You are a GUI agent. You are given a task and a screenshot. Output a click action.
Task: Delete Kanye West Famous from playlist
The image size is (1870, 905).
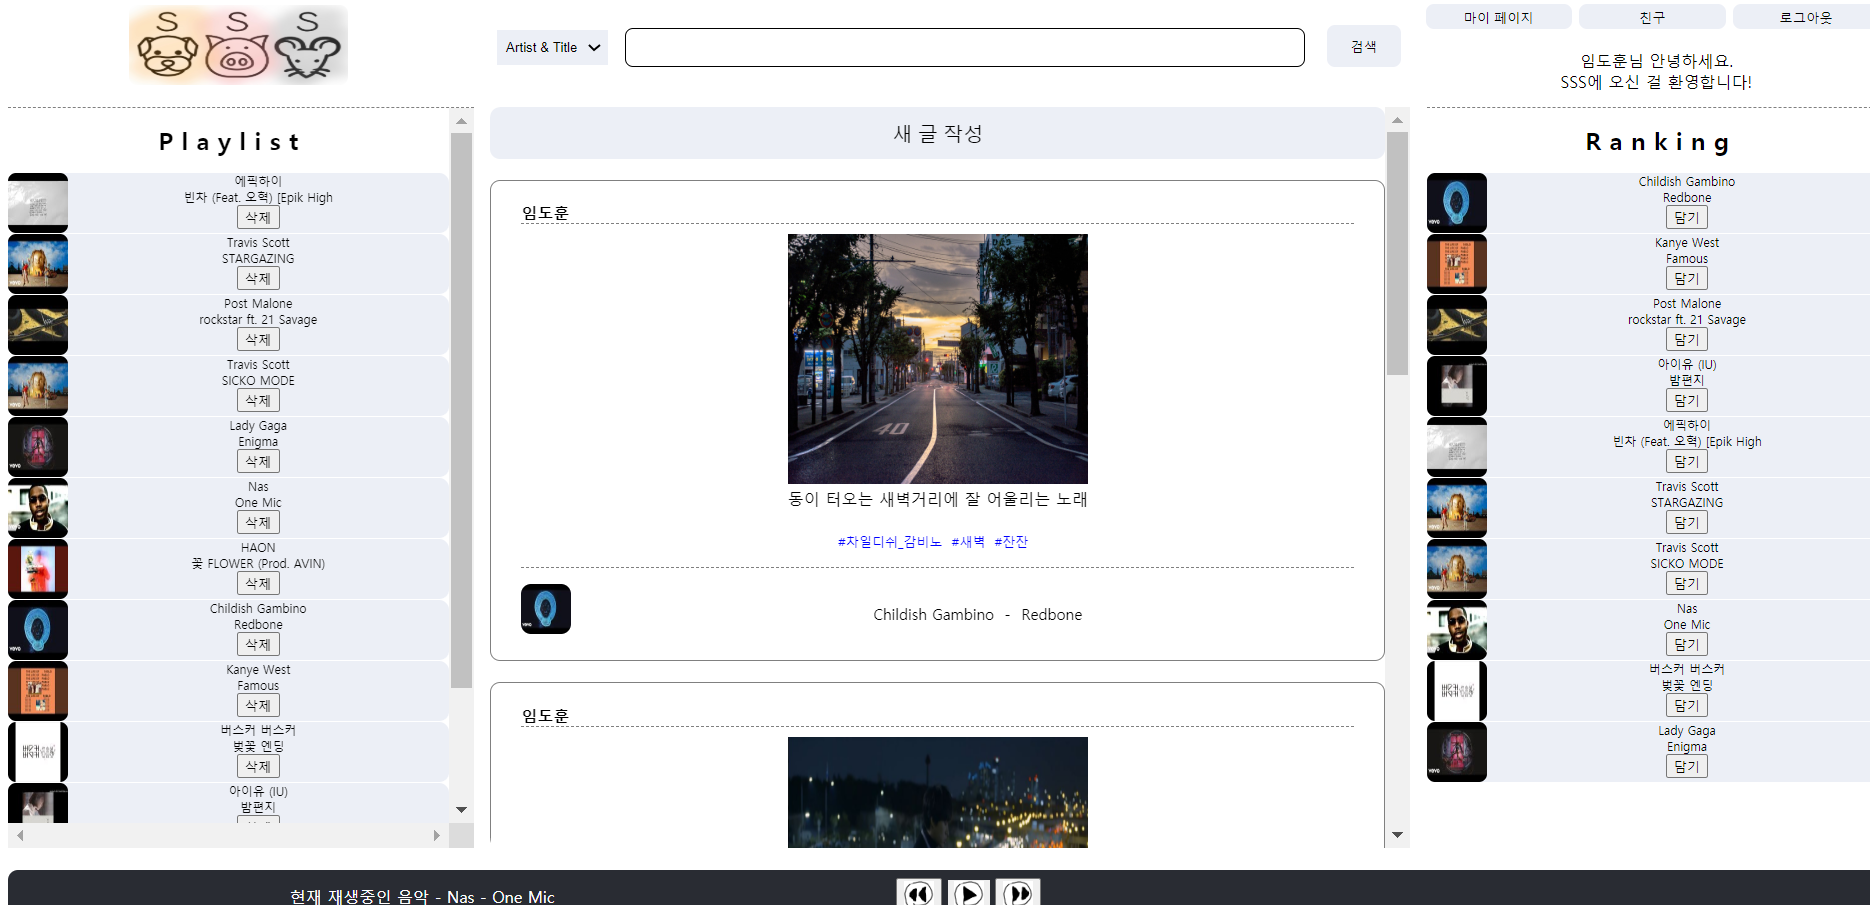258,705
